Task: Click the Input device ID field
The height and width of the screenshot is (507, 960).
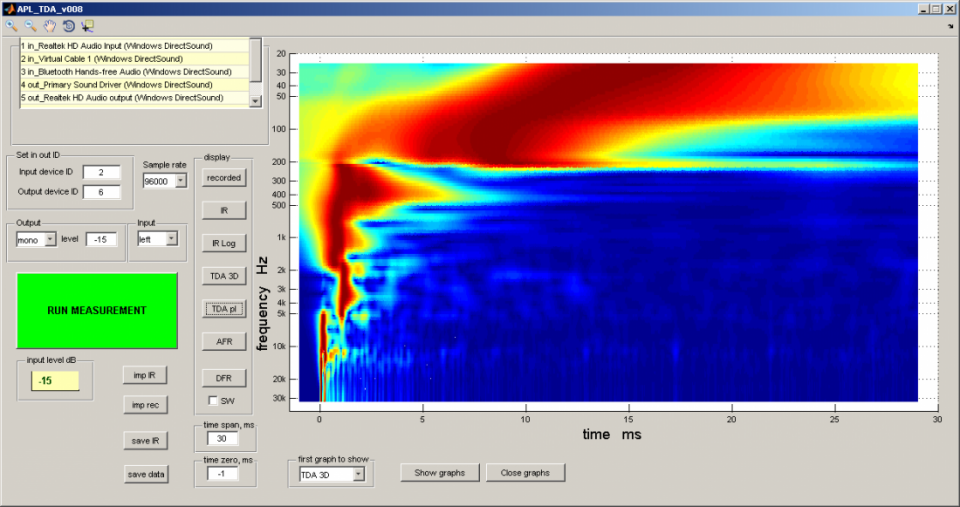Action: click(102, 173)
